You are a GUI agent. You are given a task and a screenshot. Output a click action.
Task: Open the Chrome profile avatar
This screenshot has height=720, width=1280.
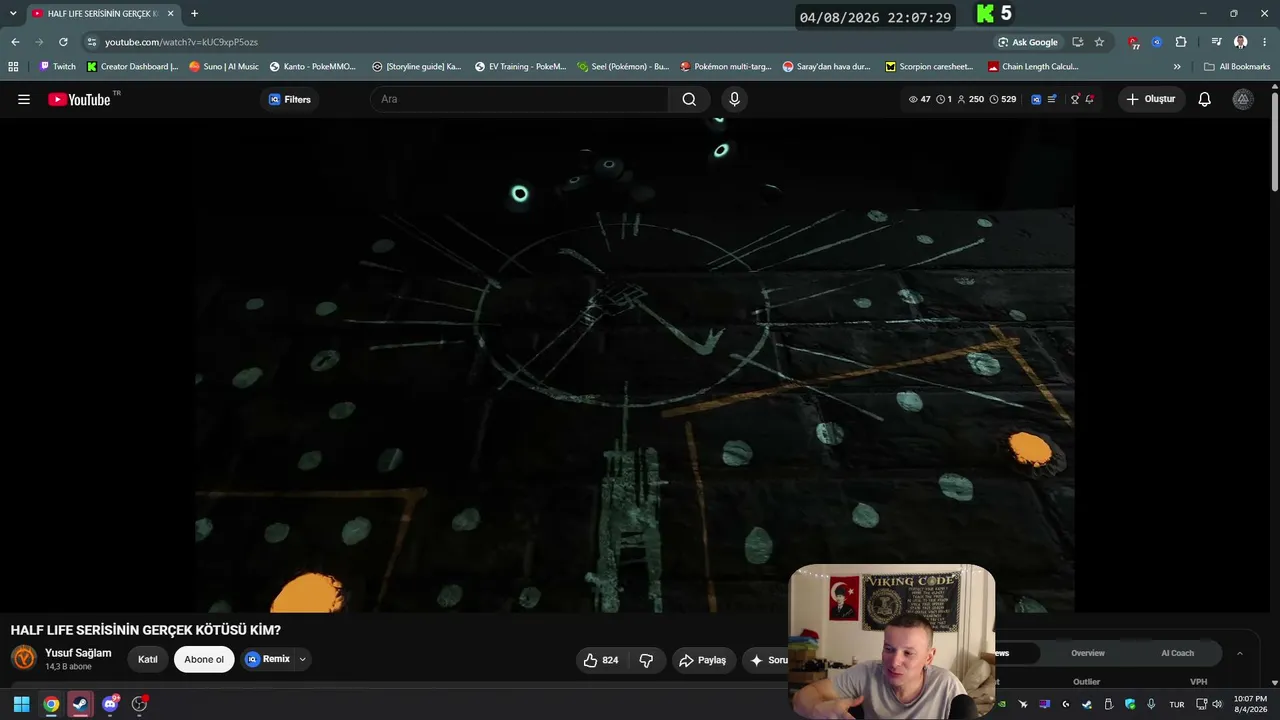point(1240,42)
